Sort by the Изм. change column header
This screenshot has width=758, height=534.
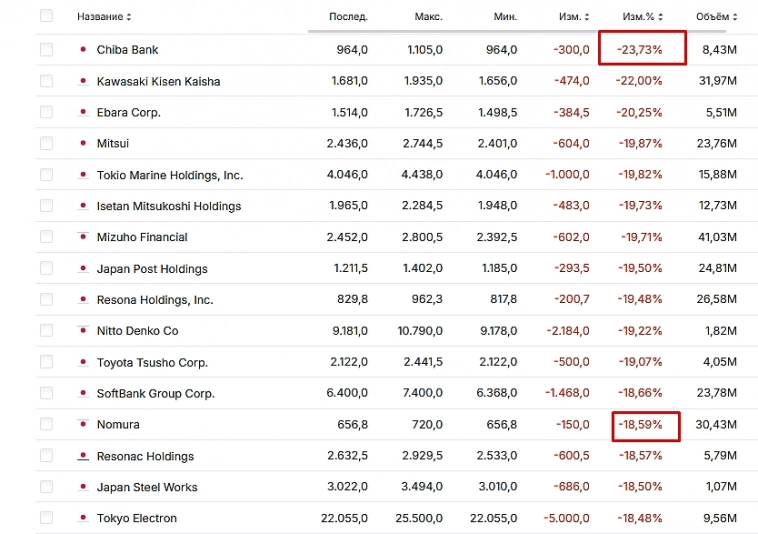click(x=573, y=17)
